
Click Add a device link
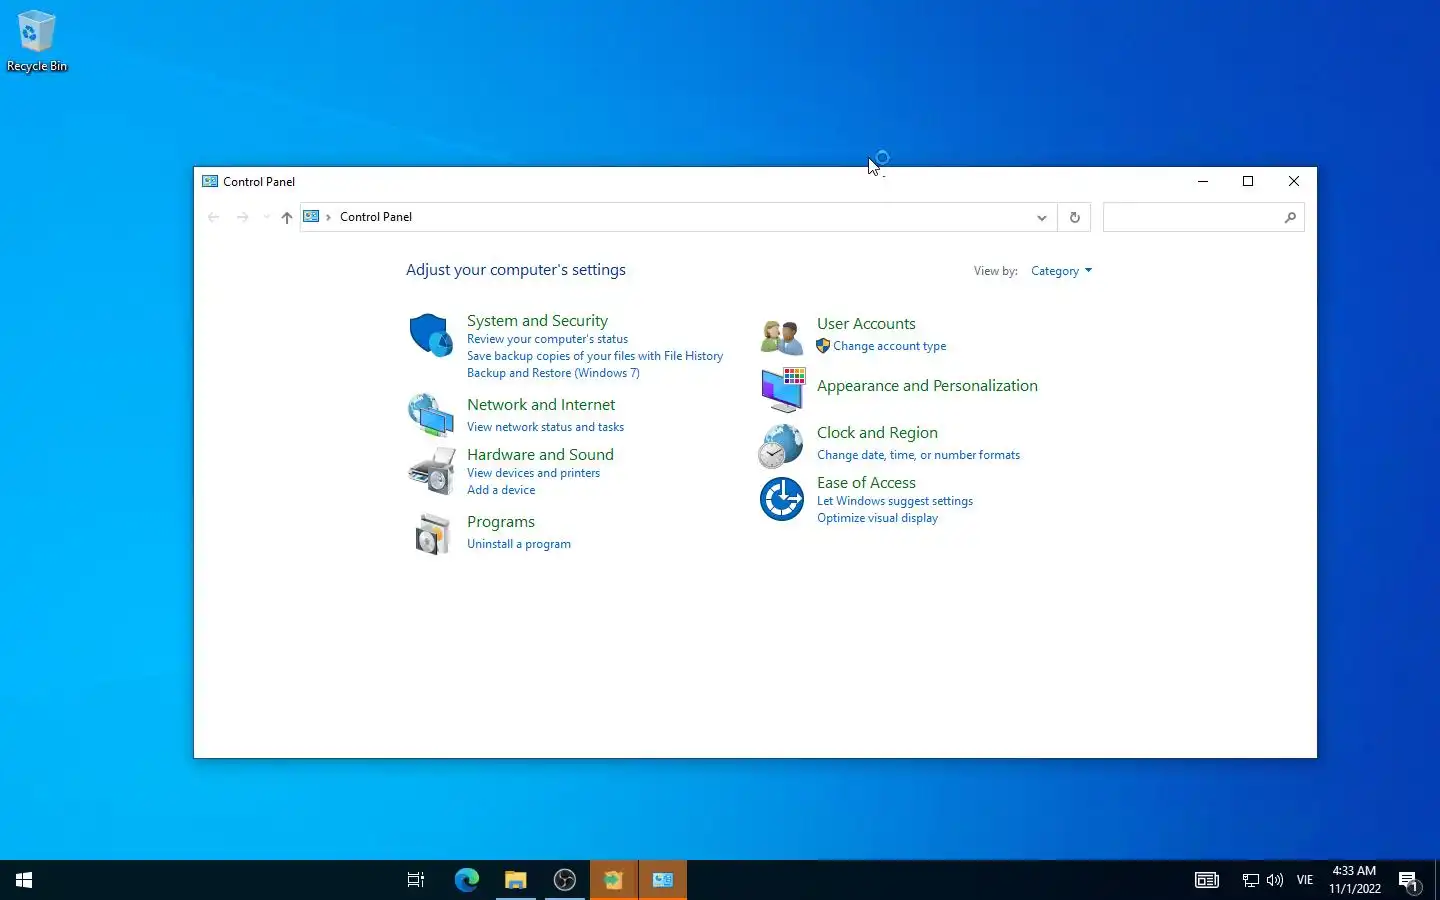tap(501, 490)
